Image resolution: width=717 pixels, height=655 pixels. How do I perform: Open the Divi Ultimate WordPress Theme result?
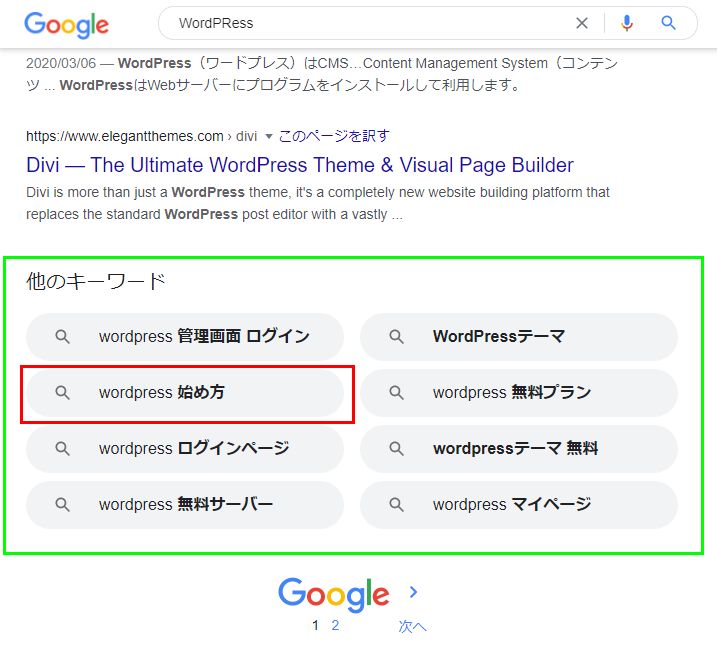(300, 165)
